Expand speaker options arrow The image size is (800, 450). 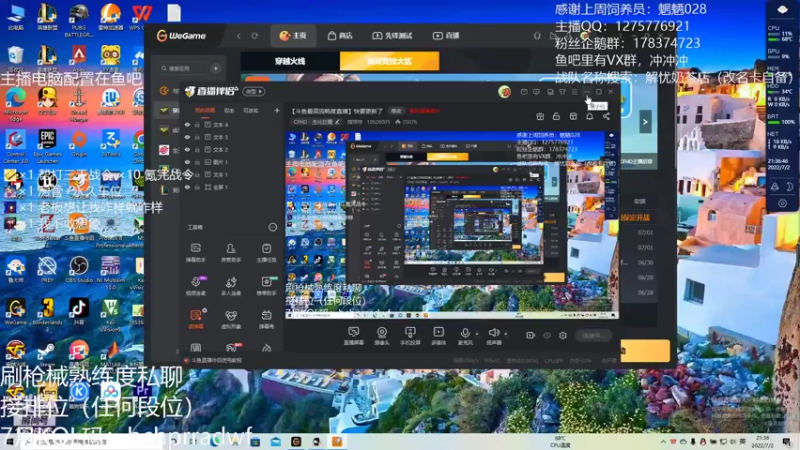[506, 334]
